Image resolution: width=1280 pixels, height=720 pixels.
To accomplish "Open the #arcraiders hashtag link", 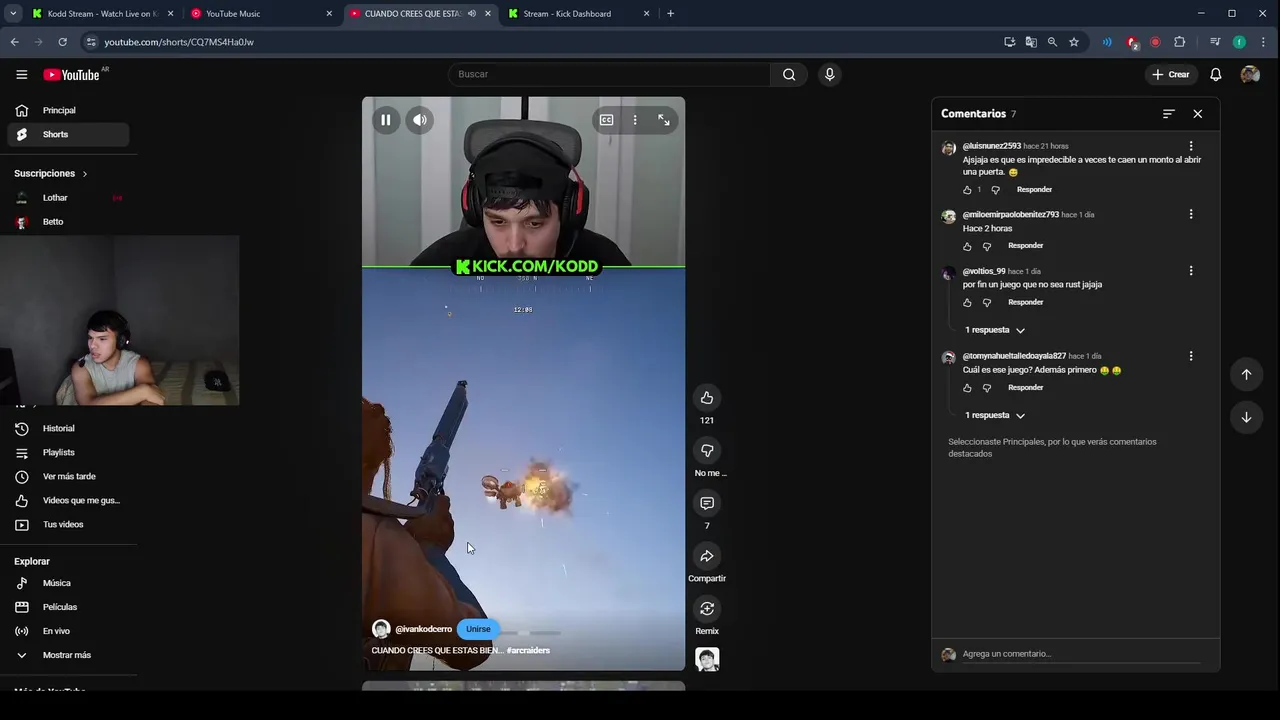I will click(528, 650).
